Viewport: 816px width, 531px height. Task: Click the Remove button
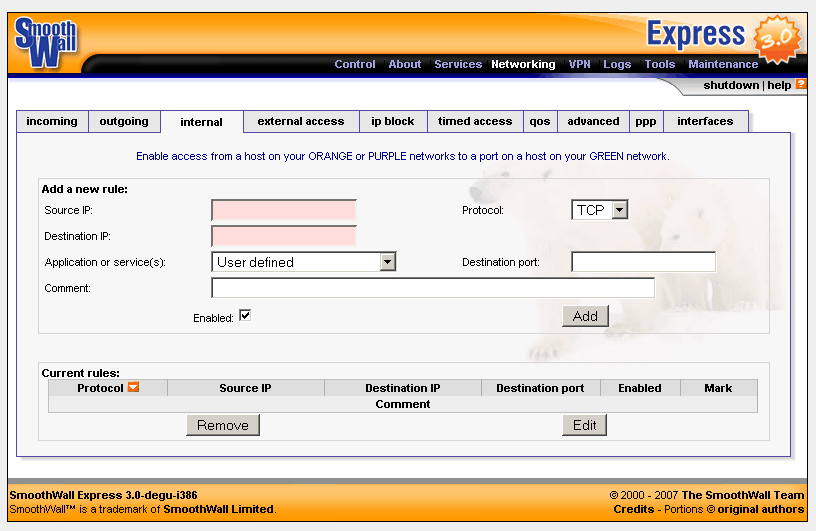[223, 425]
